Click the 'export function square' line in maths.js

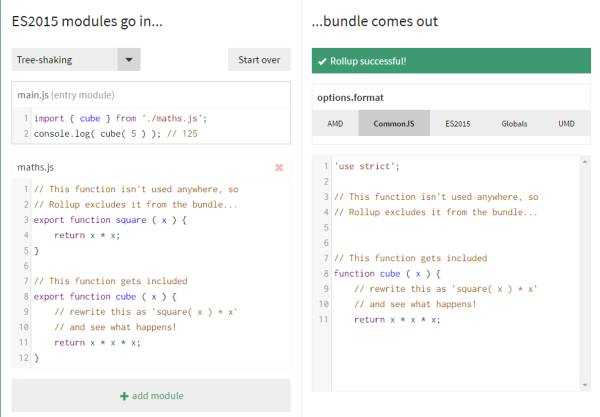[x=110, y=219]
